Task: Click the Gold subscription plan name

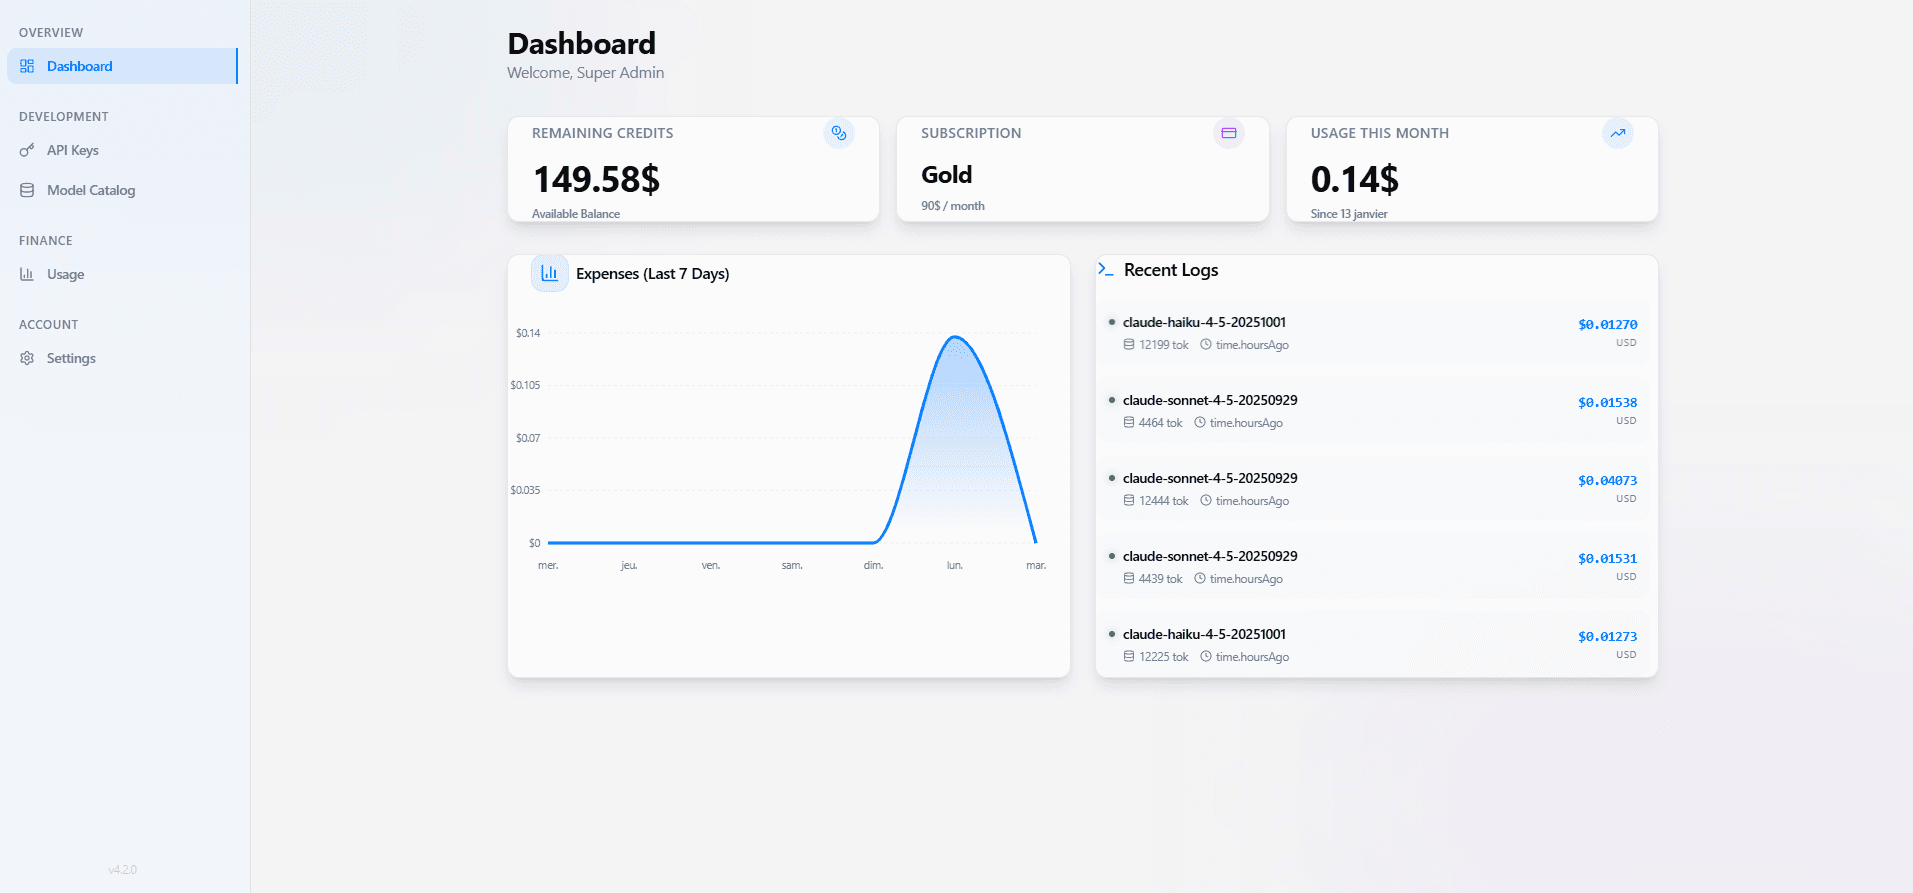Action: point(946,175)
